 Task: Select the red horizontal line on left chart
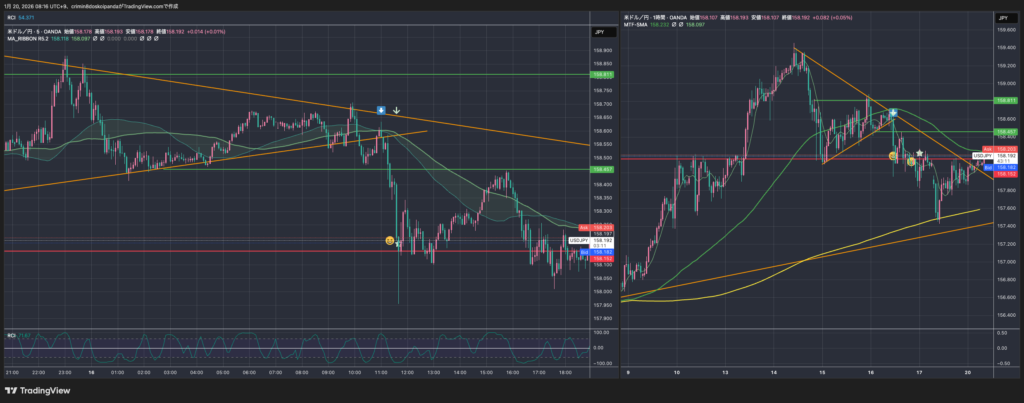point(200,251)
